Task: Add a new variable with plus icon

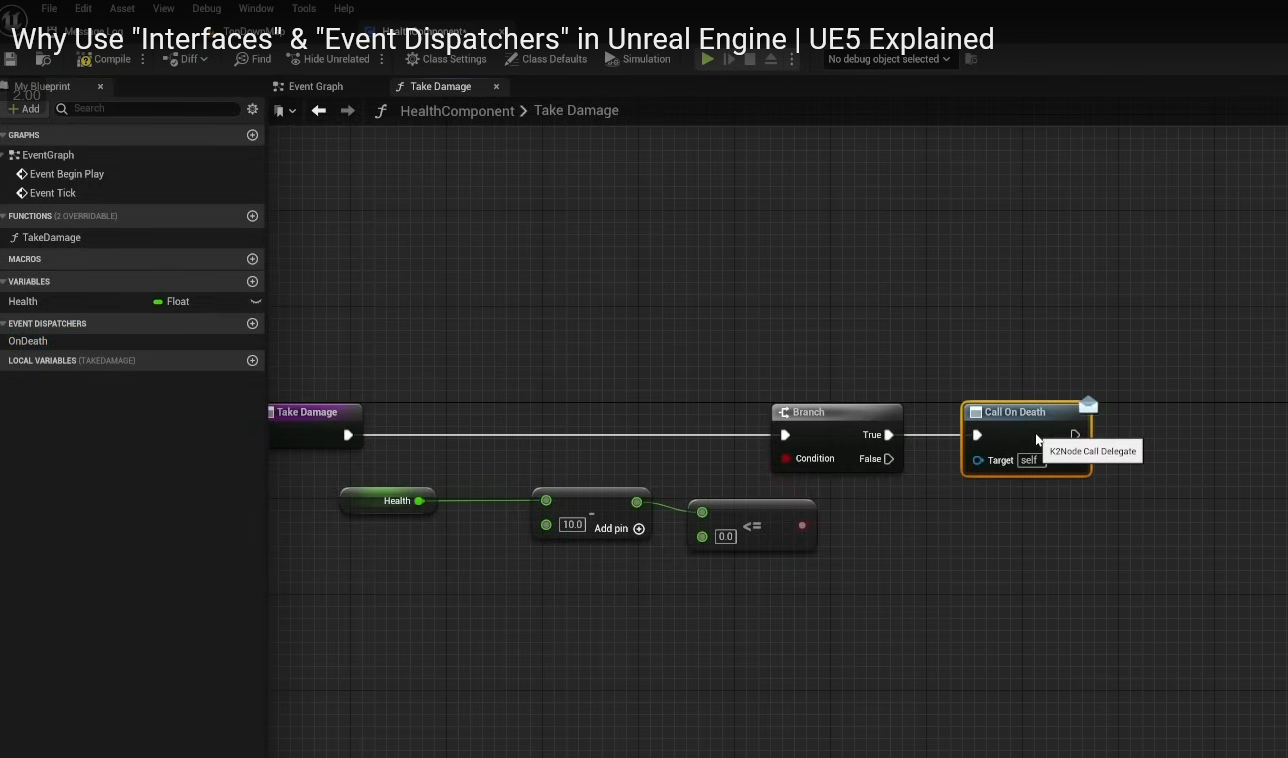Action: (x=252, y=282)
